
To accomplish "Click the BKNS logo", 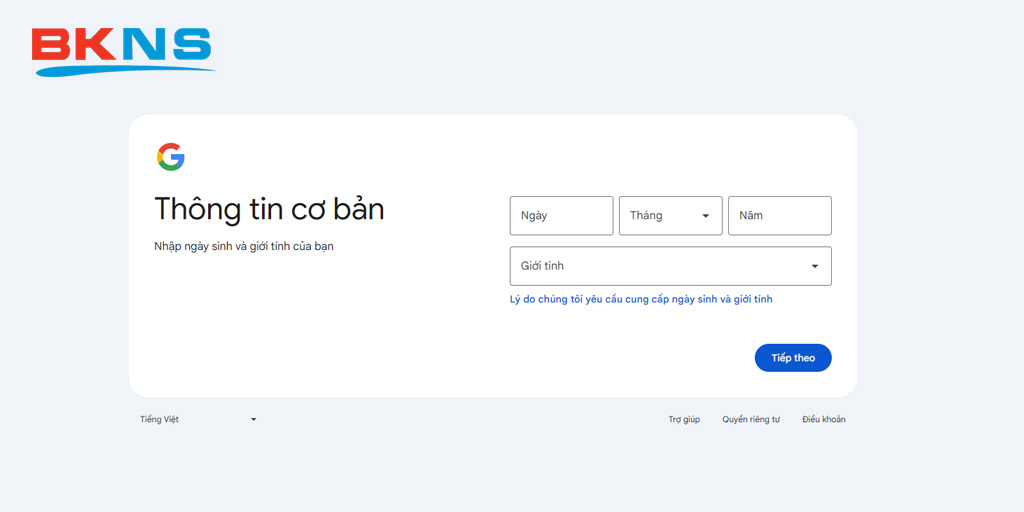I will [122, 48].
